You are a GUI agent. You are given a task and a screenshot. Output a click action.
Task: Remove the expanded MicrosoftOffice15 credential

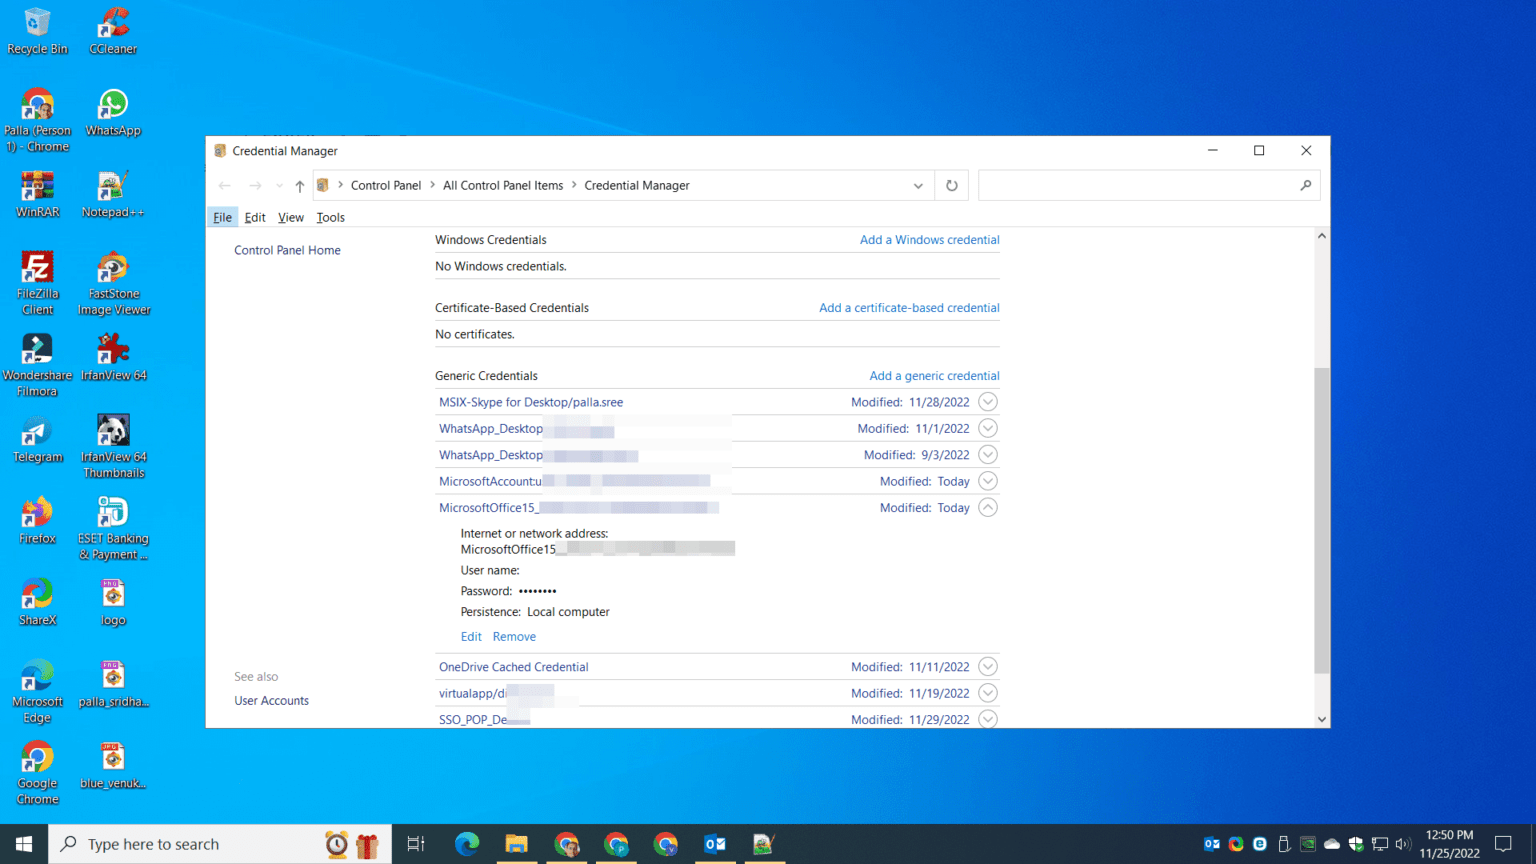(514, 636)
